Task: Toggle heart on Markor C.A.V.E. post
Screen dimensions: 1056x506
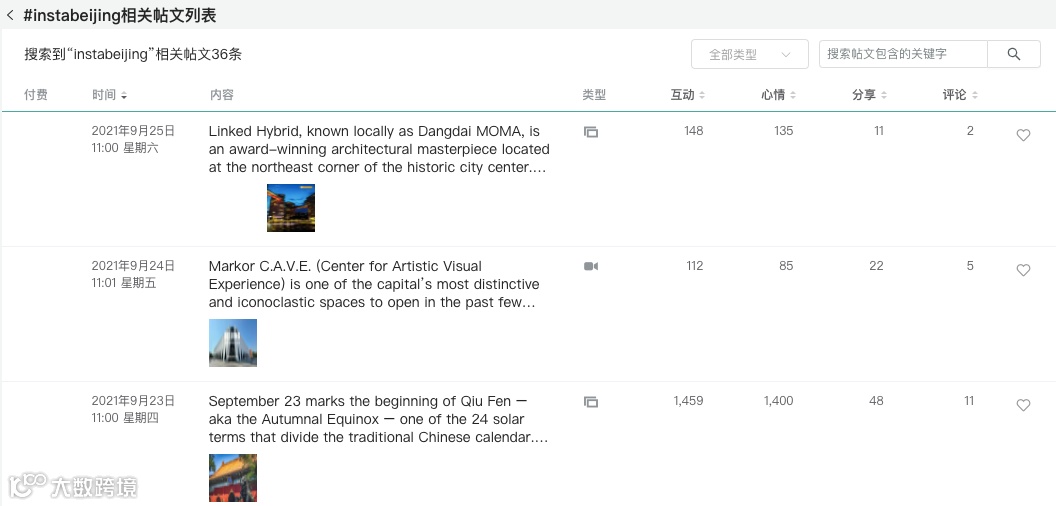Action: [1023, 270]
